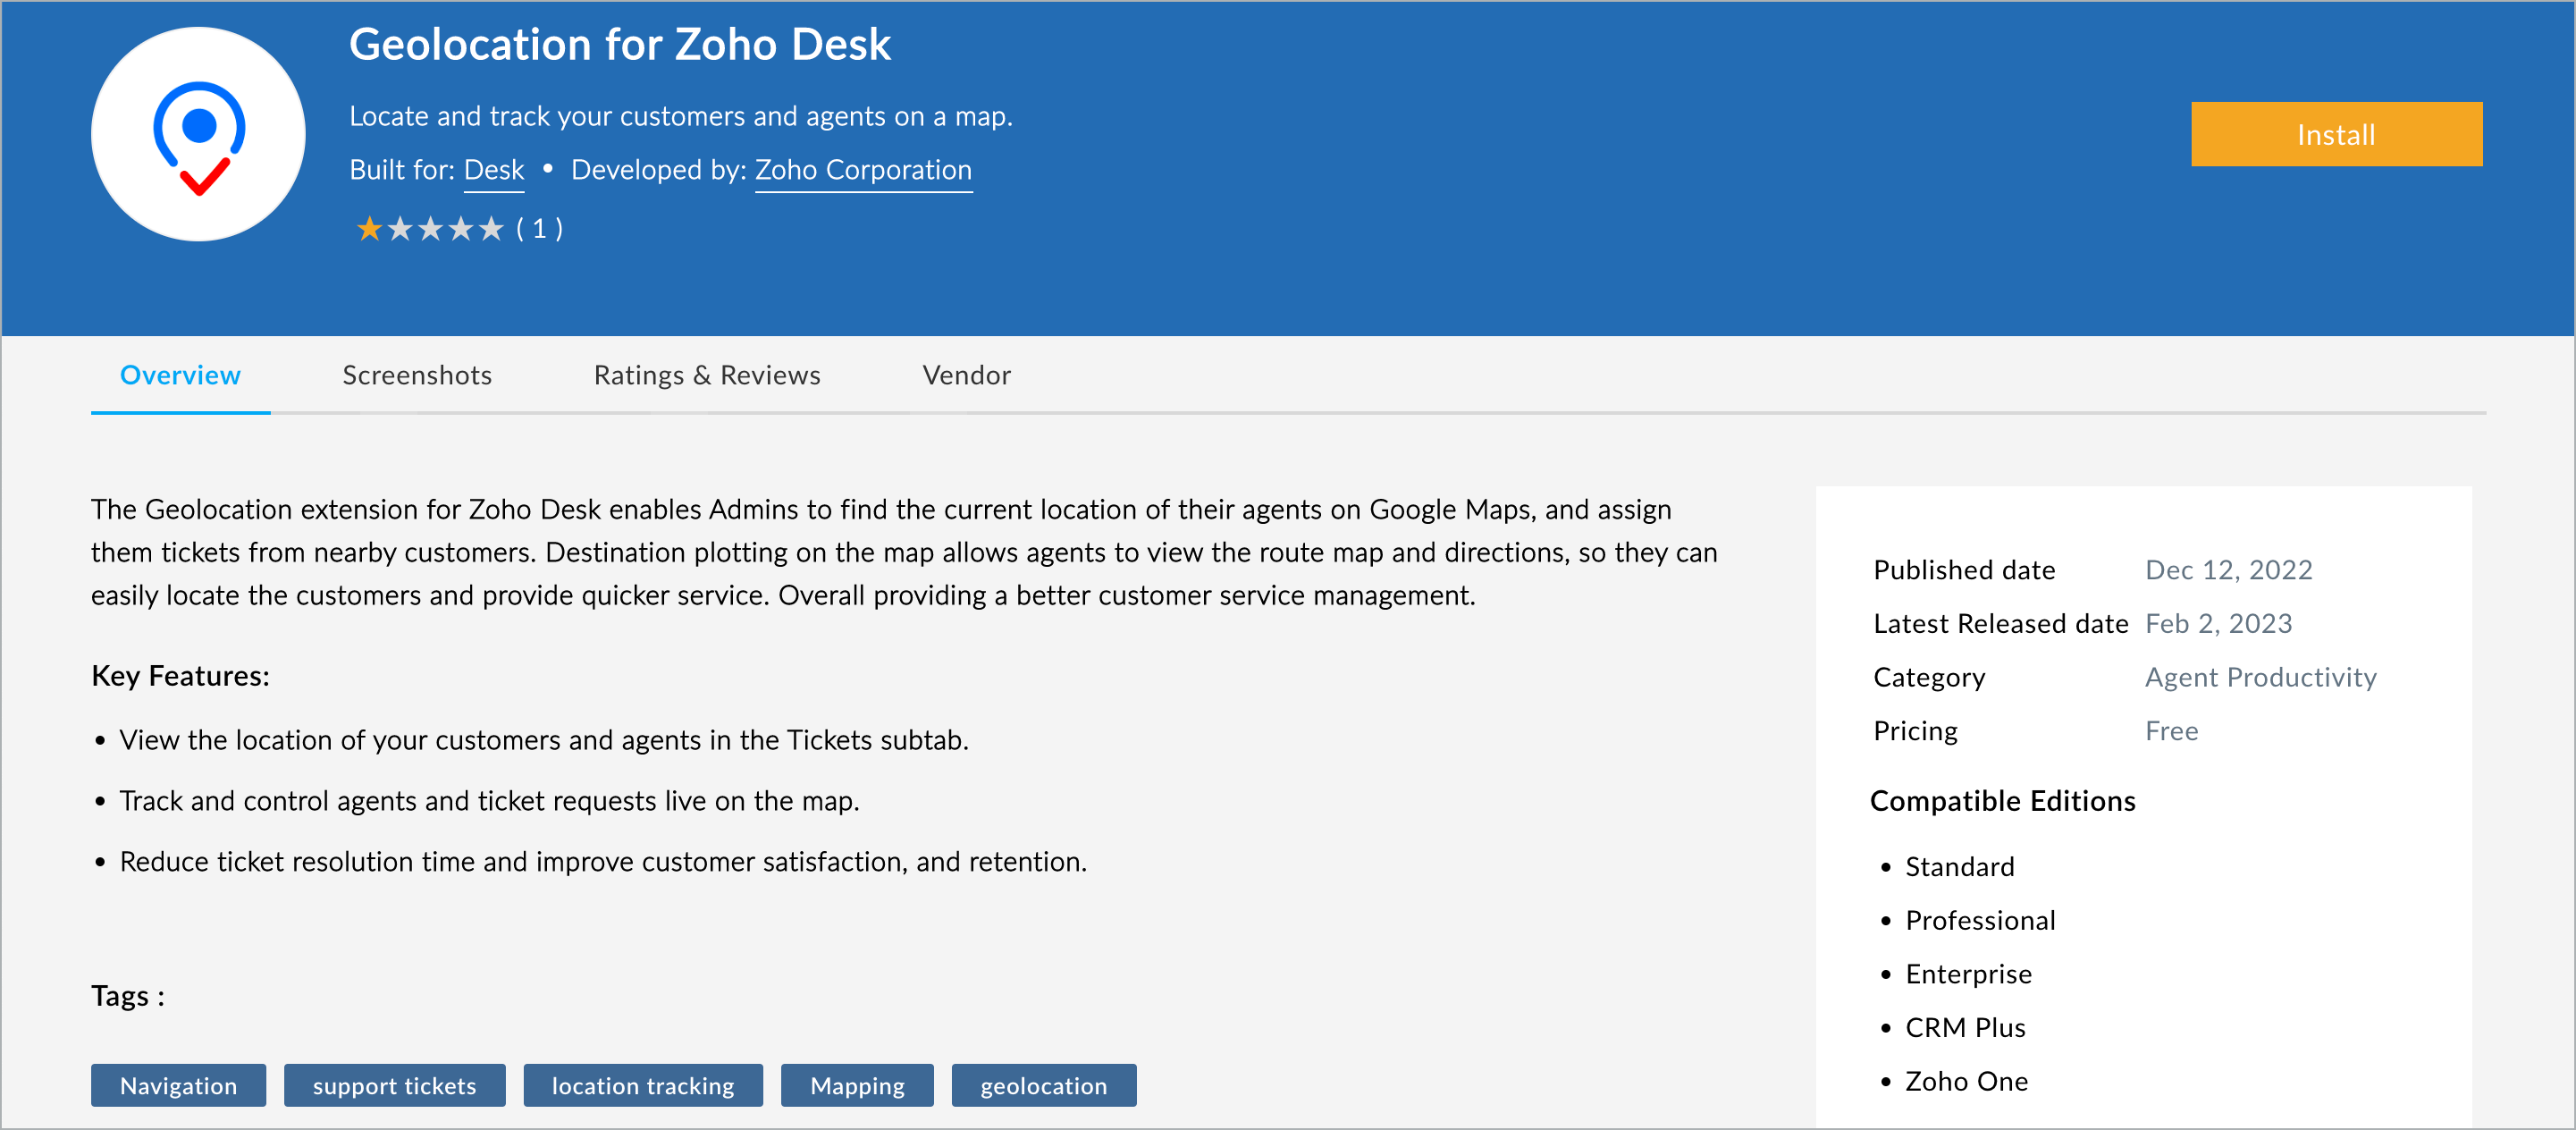Click the tagline 'Locate and track your customers'
Viewport: 2576px width, 1130px height.
680,116
